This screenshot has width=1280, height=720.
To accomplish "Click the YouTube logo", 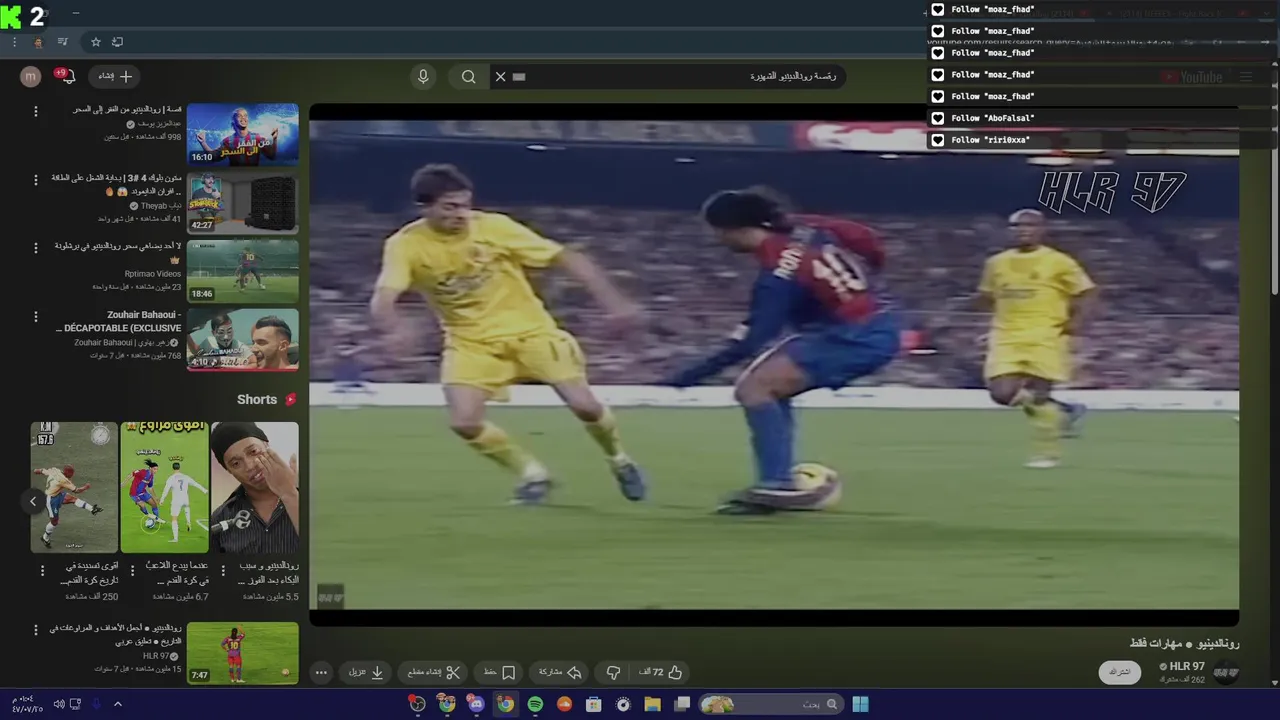I will click(x=1192, y=77).
